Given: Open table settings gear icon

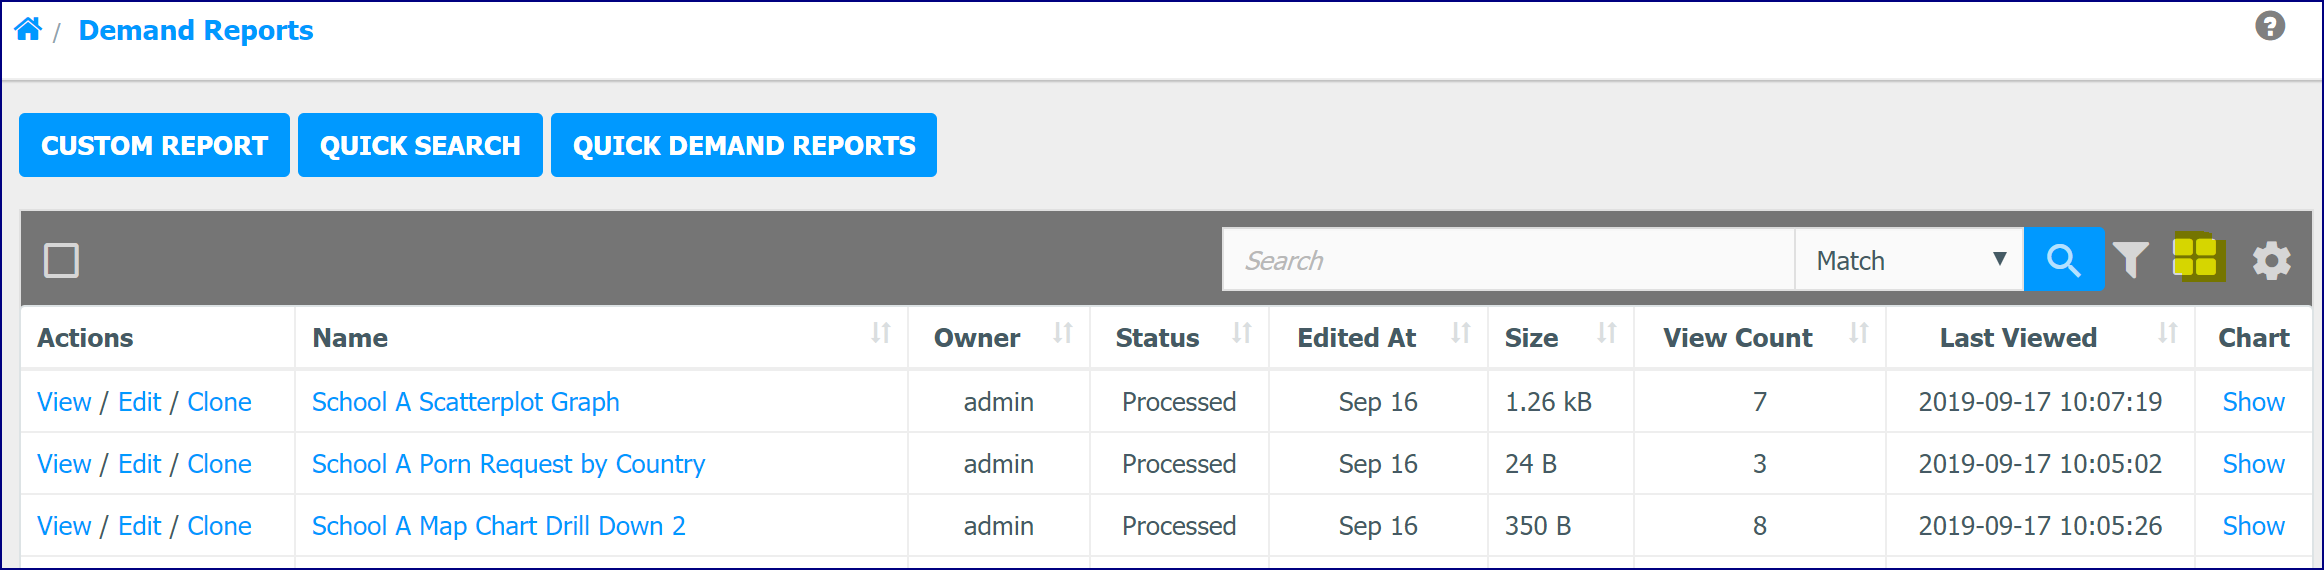Looking at the screenshot, I should (x=2271, y=261).
